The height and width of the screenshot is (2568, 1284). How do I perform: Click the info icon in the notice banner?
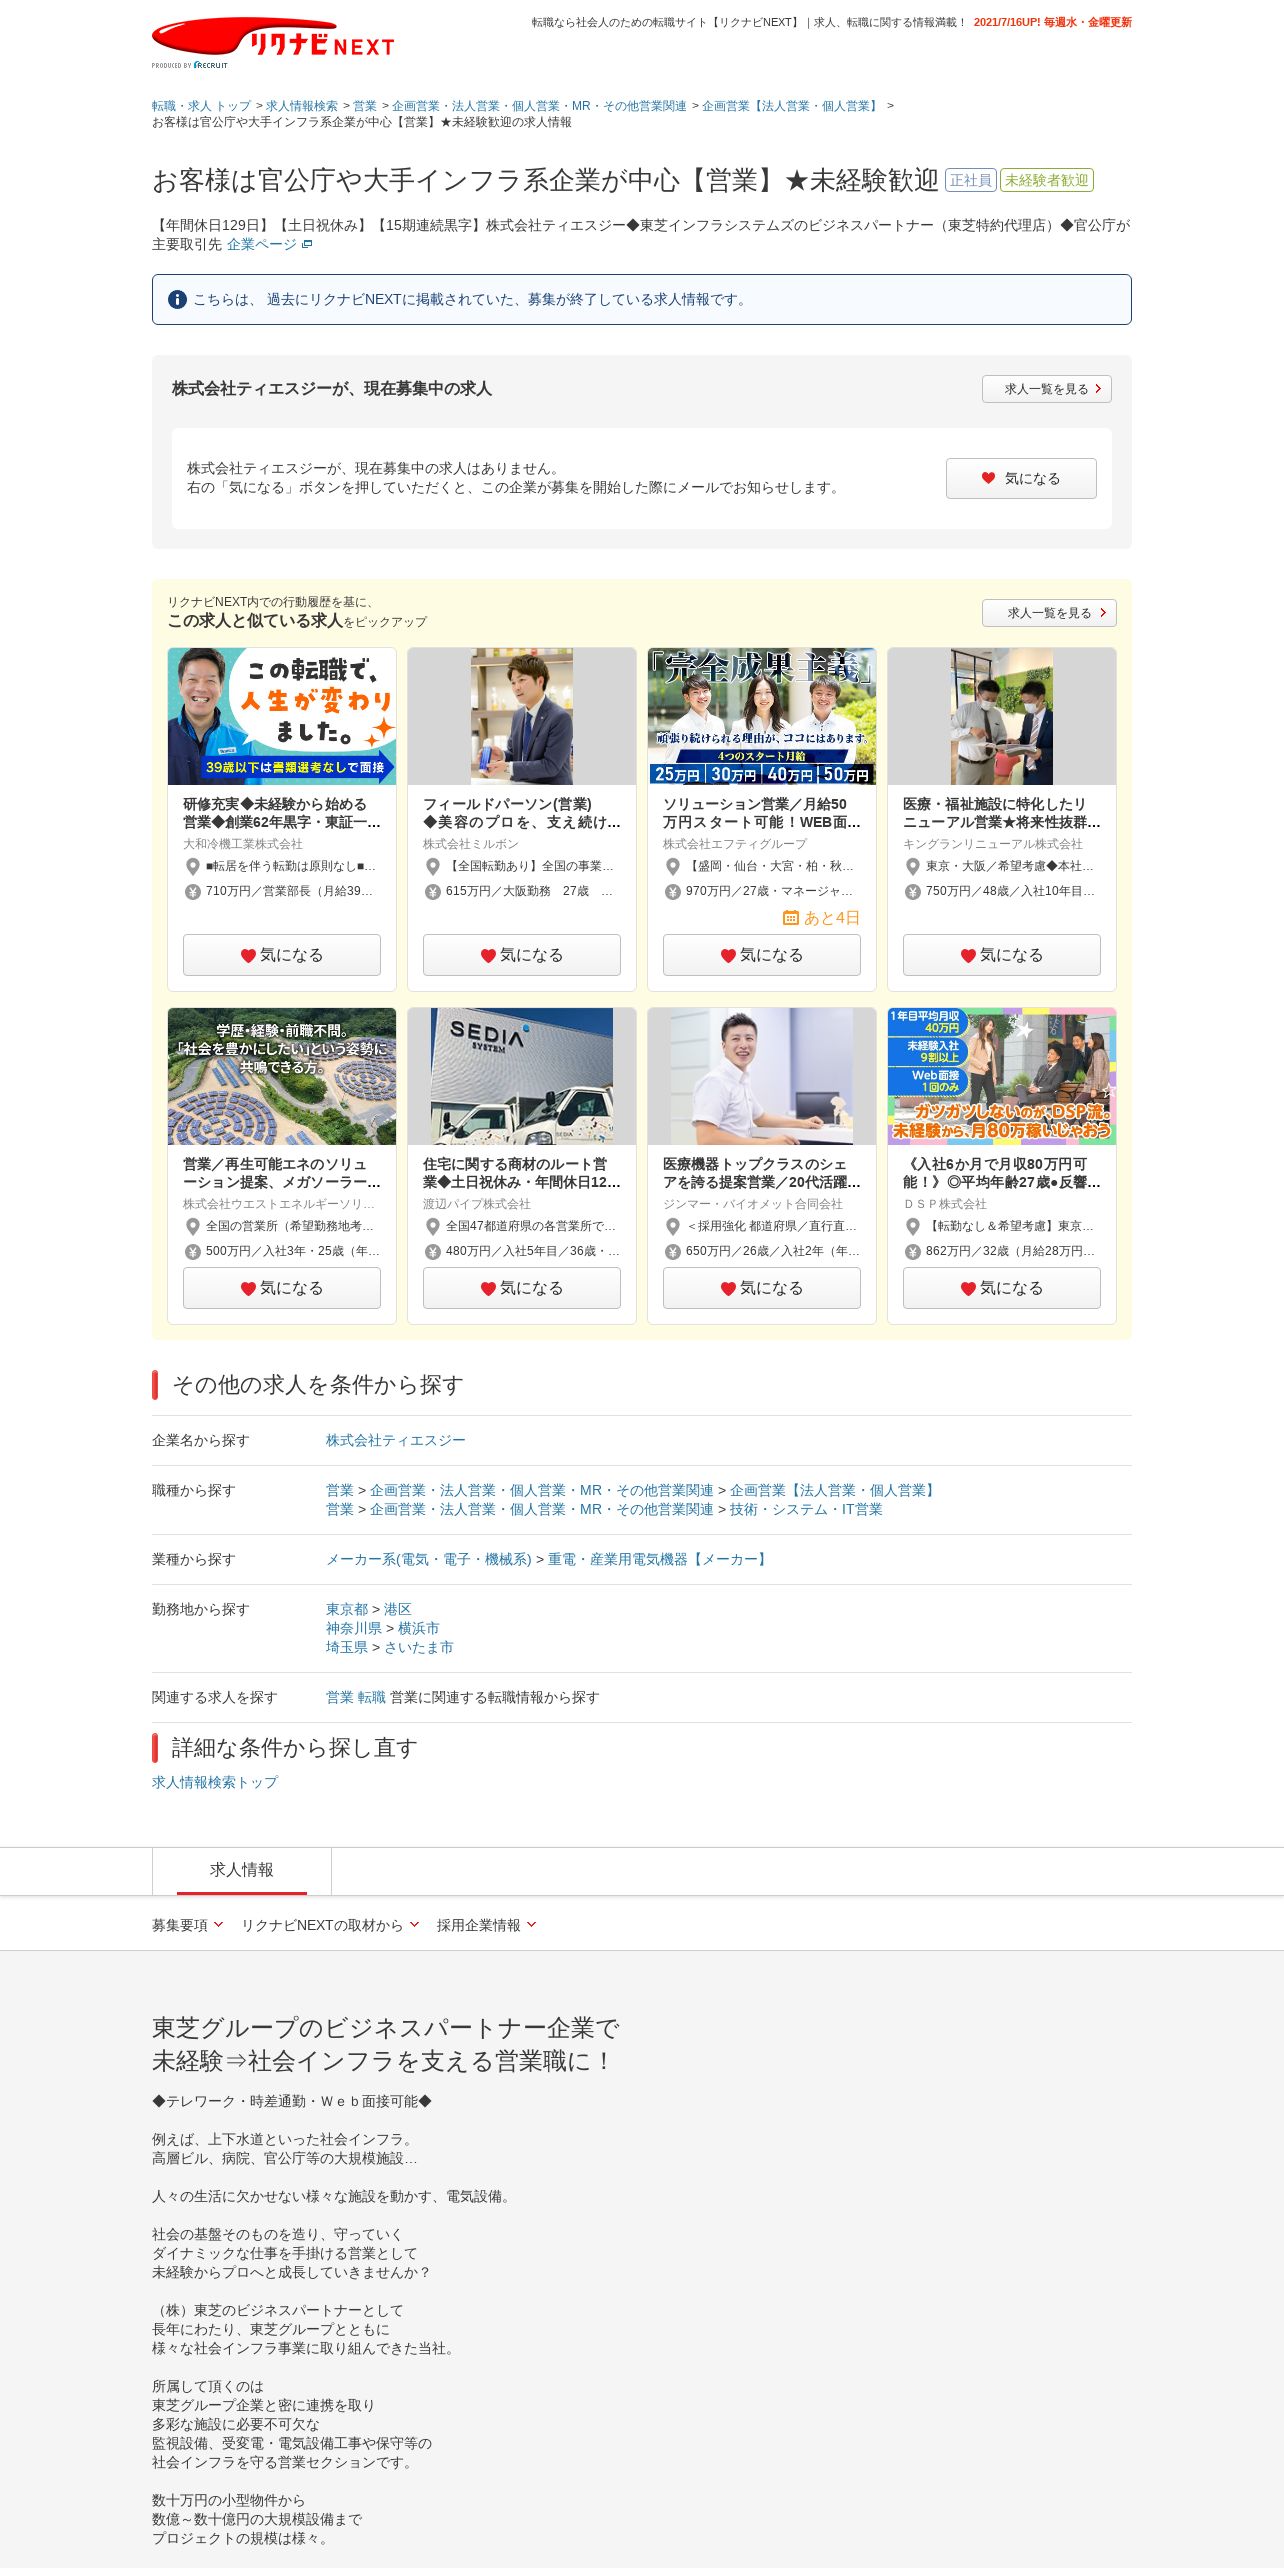(x=177, y=299)
